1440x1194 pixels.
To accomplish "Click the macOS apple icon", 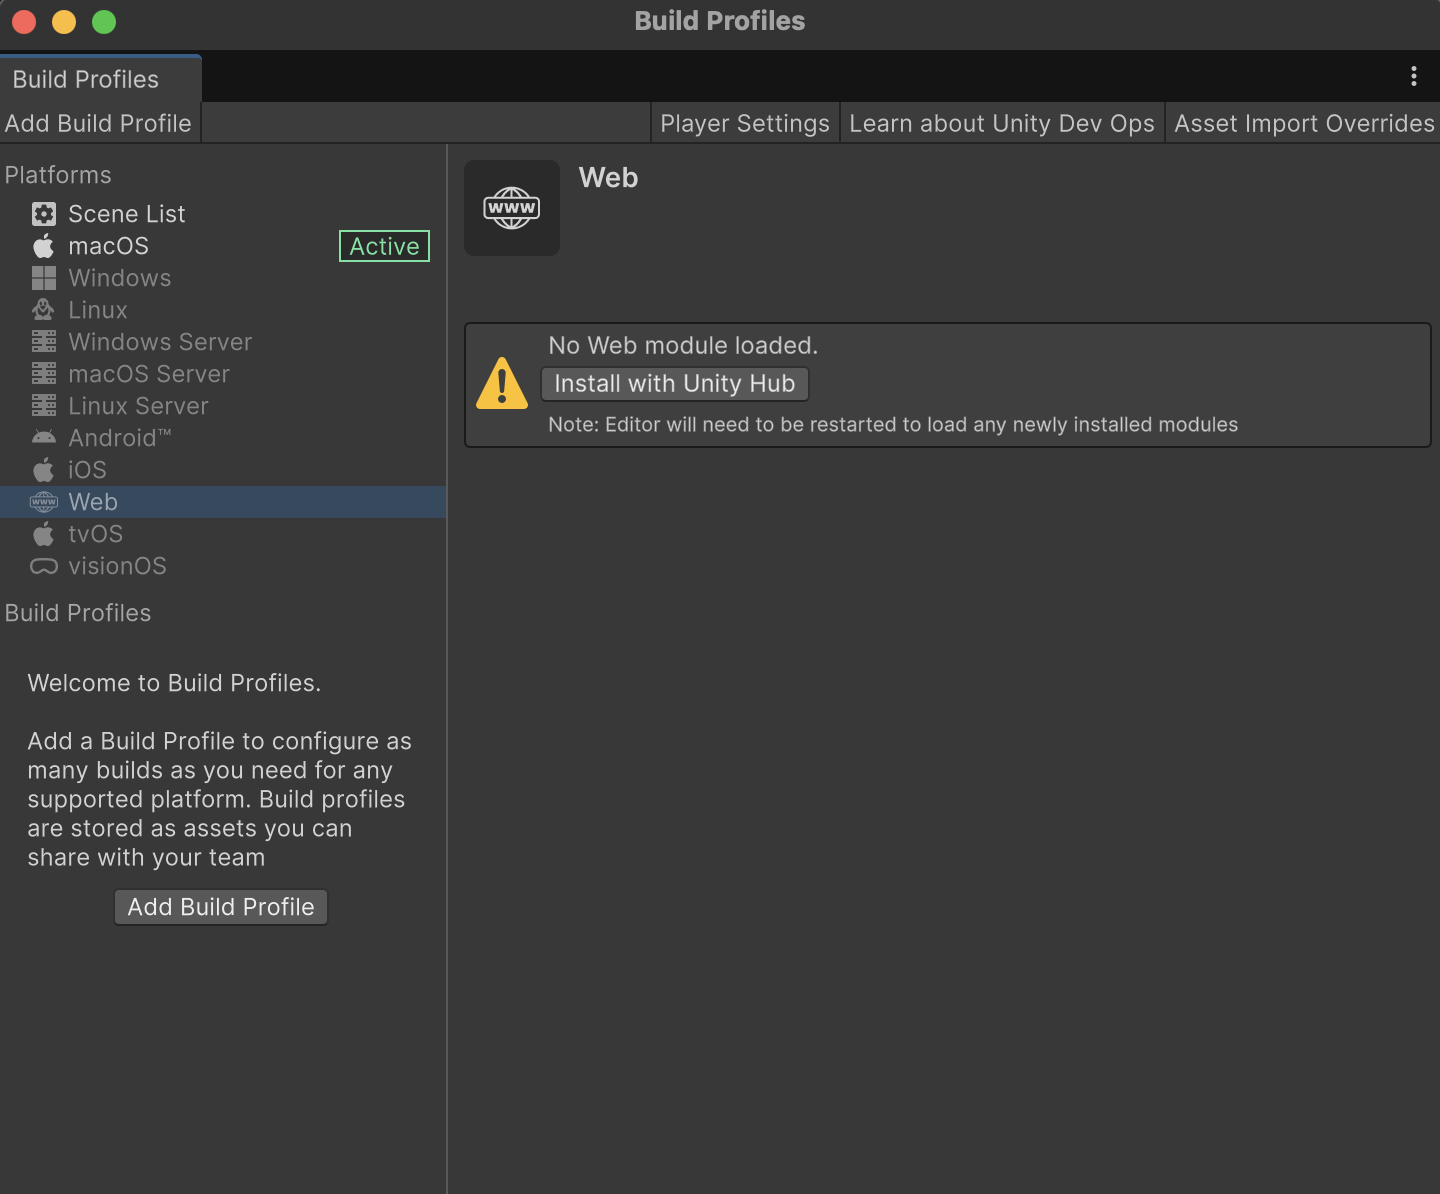I will pos(44,246).
